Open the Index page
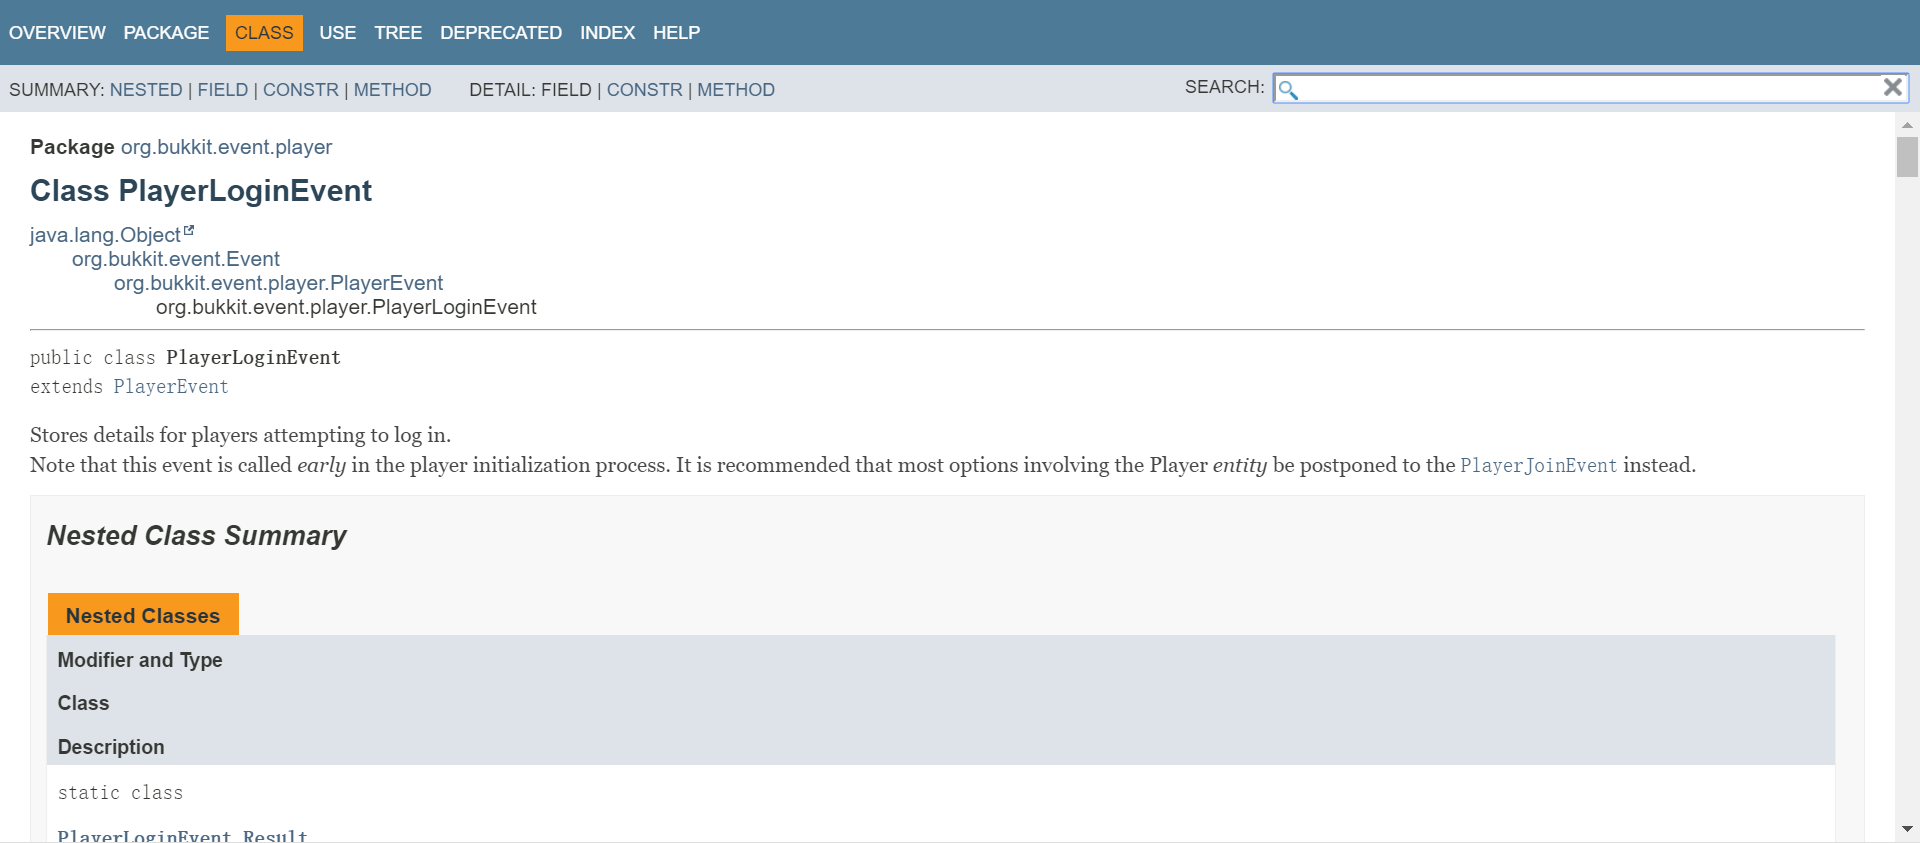 tap(607, 33)
